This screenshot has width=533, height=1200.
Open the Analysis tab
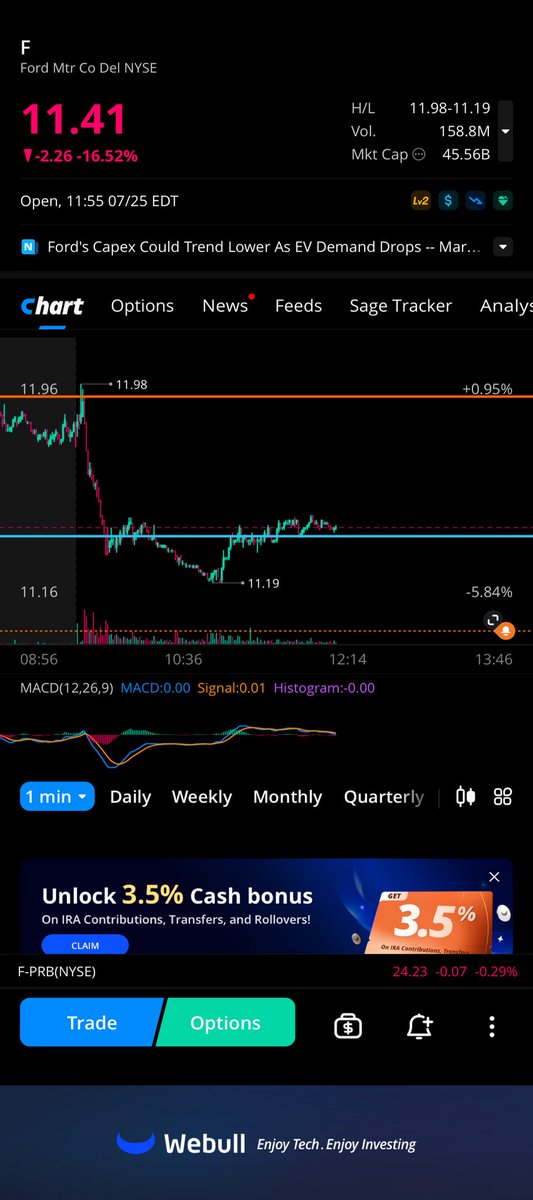[x=506, y=306]
